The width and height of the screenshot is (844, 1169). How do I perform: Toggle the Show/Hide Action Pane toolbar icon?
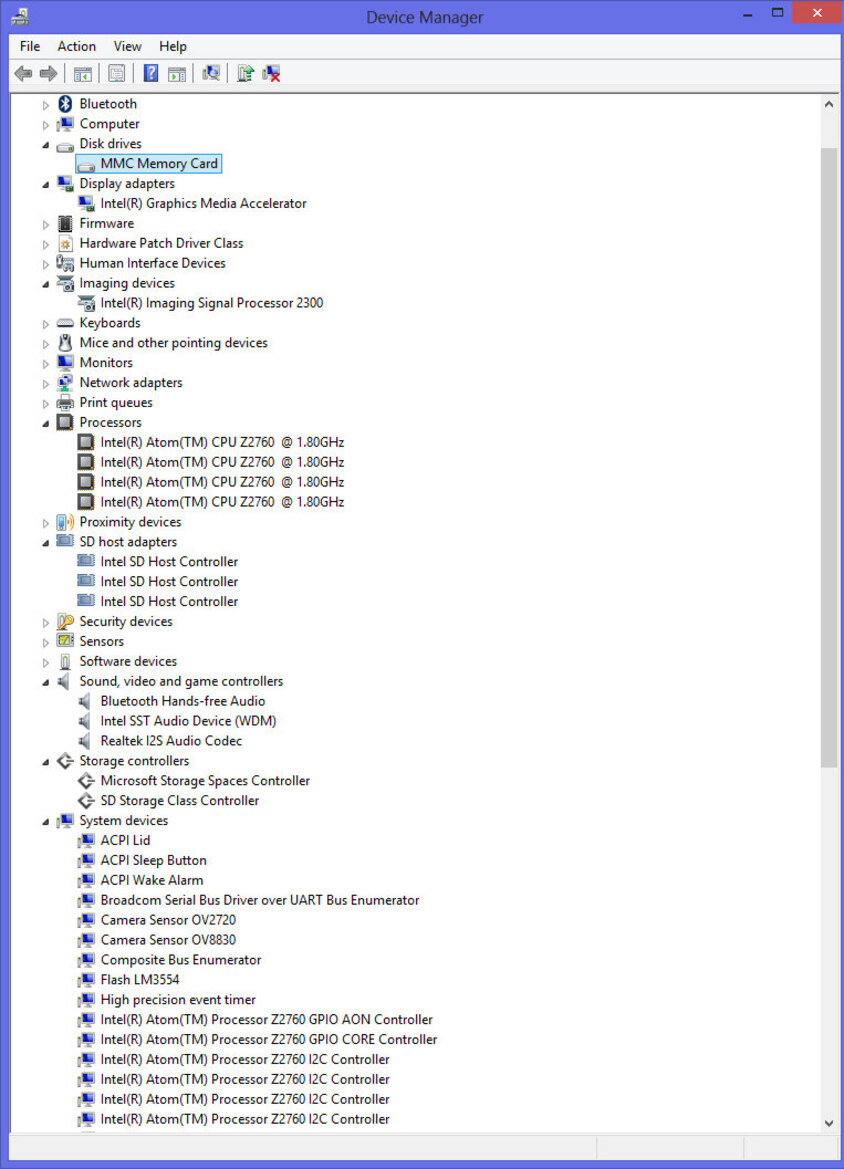177,73
